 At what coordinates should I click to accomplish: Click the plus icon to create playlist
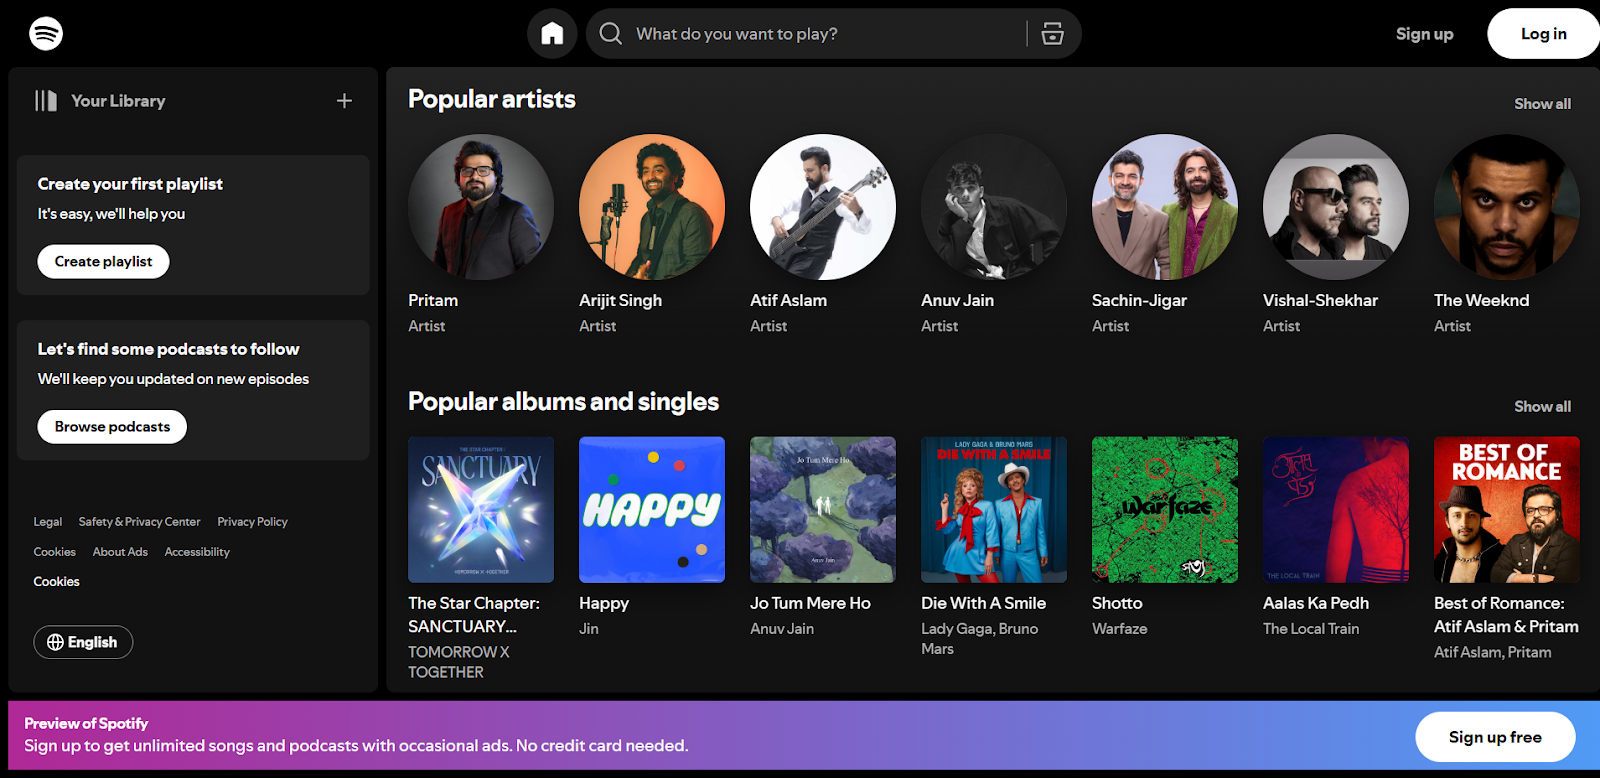[x=344, y=101]
